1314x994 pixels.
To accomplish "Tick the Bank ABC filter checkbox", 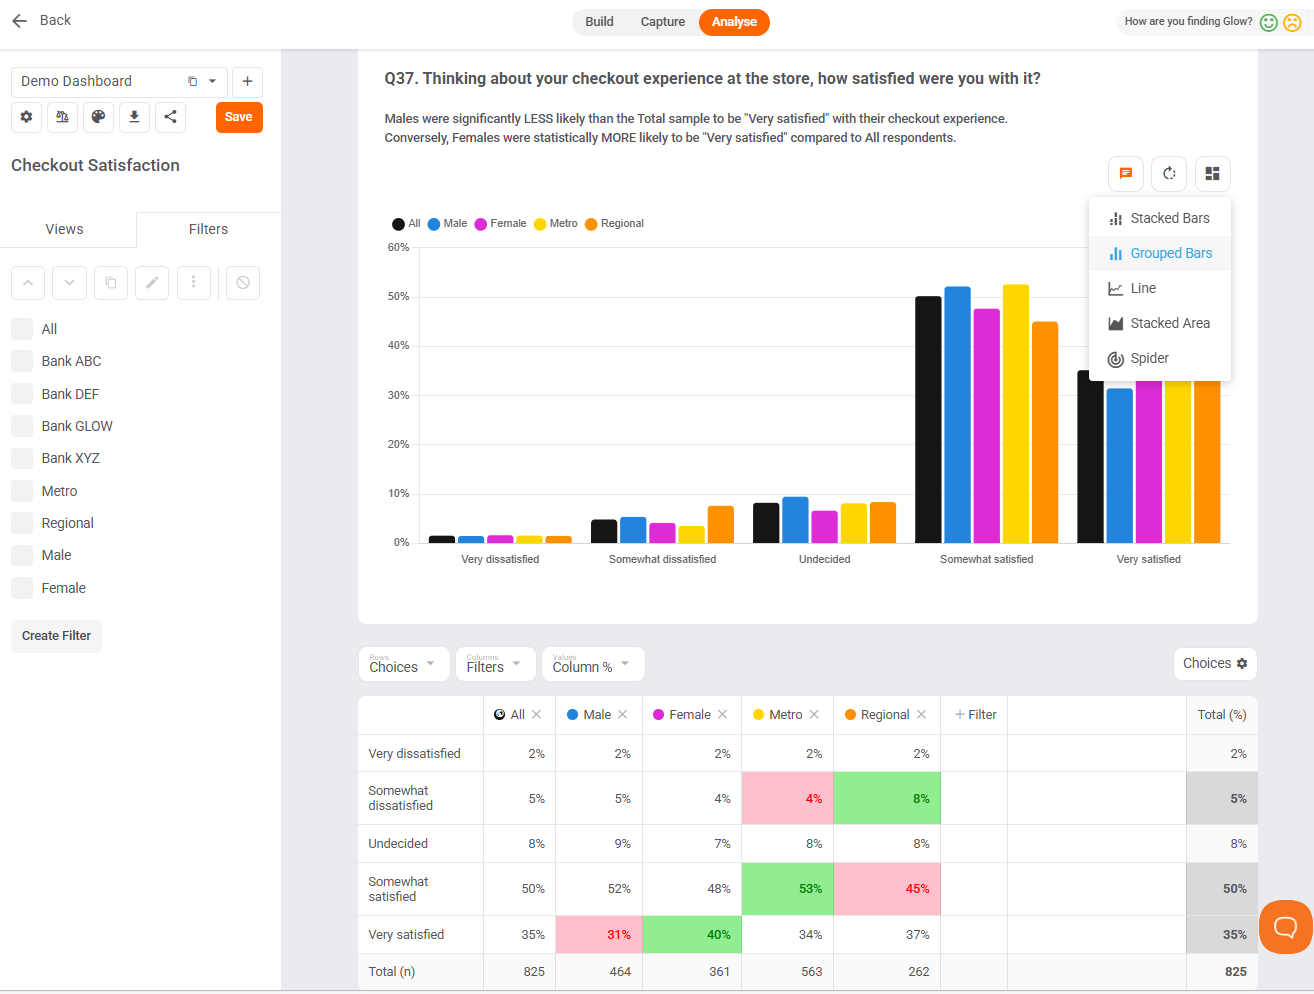I will (22, 361).
